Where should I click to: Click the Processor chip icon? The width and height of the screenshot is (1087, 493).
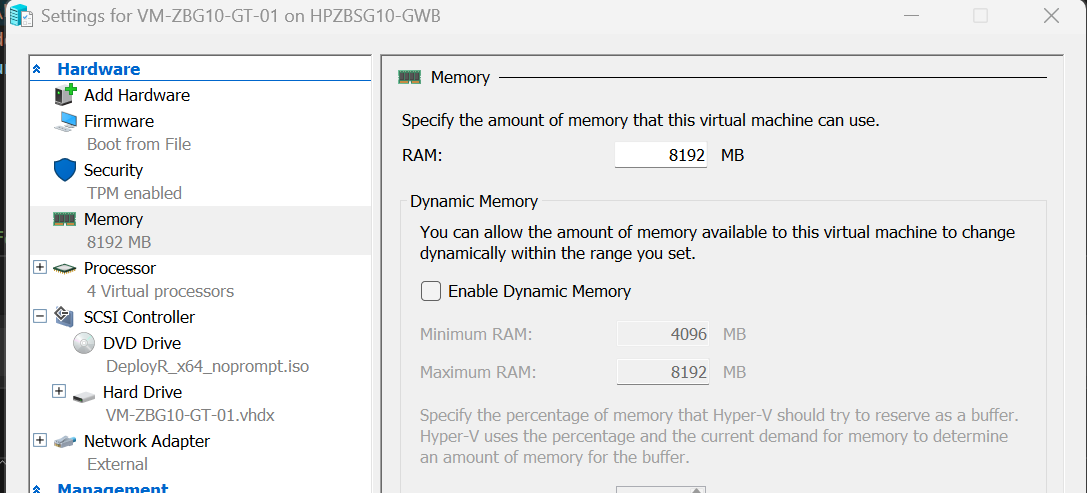point(64,268)
